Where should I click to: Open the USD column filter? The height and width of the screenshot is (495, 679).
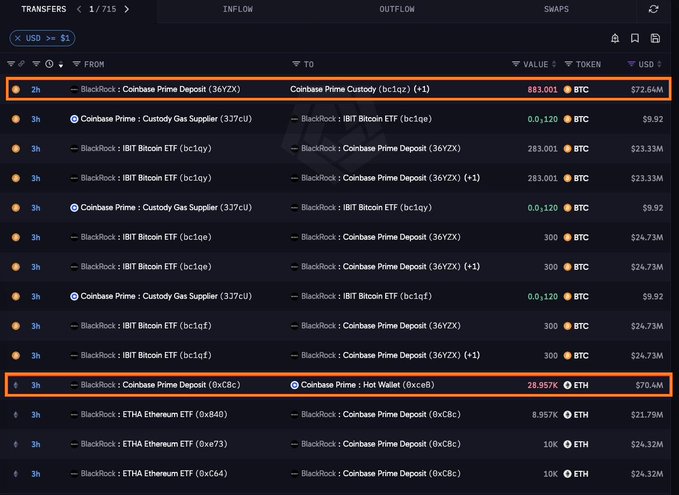631,64
